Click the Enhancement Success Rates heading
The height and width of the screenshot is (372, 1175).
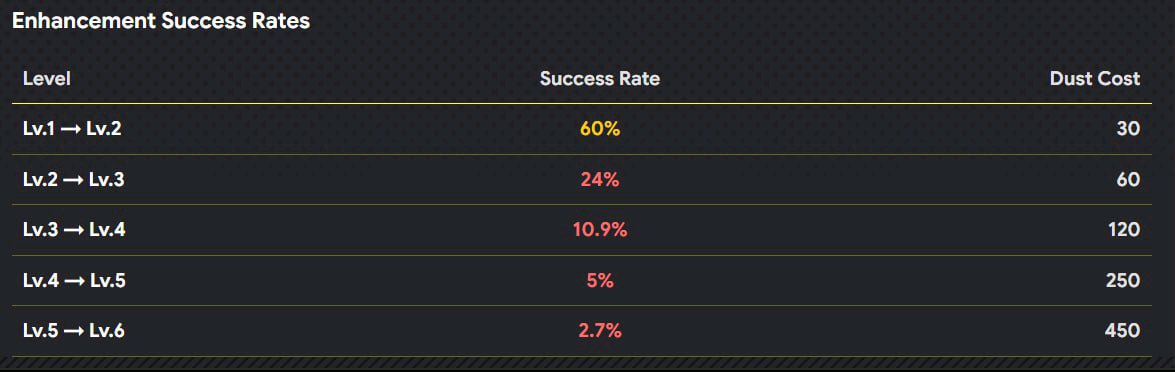coord(160,21)
